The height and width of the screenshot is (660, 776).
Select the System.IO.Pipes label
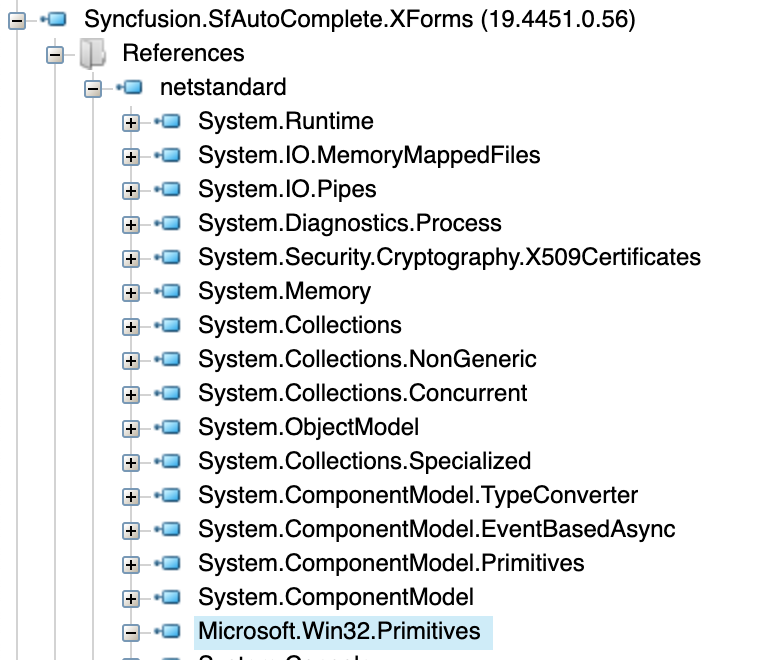point(288,189)
